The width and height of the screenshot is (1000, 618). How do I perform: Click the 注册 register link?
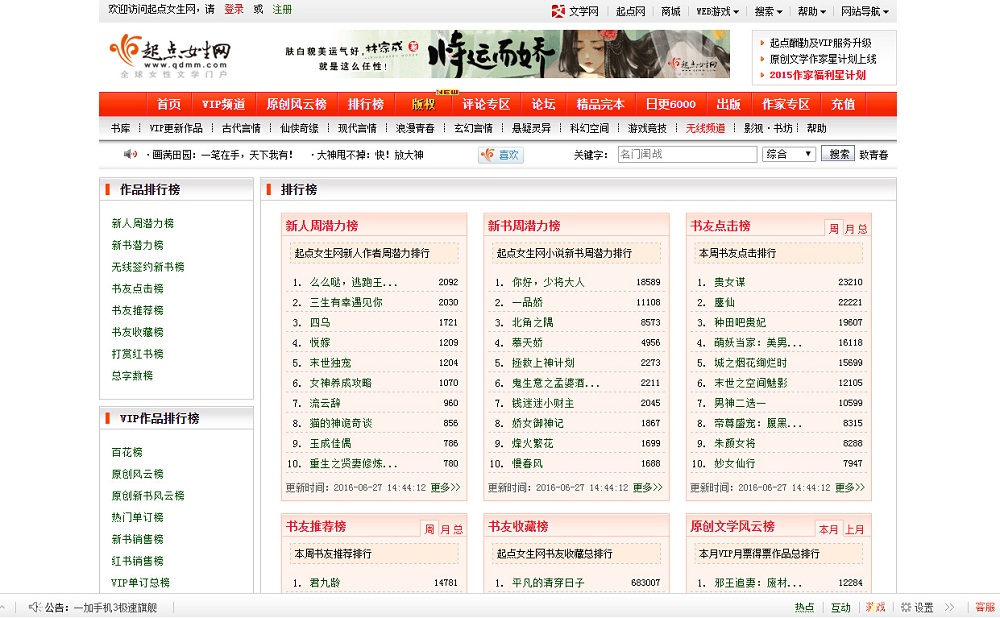coord(282,9)
